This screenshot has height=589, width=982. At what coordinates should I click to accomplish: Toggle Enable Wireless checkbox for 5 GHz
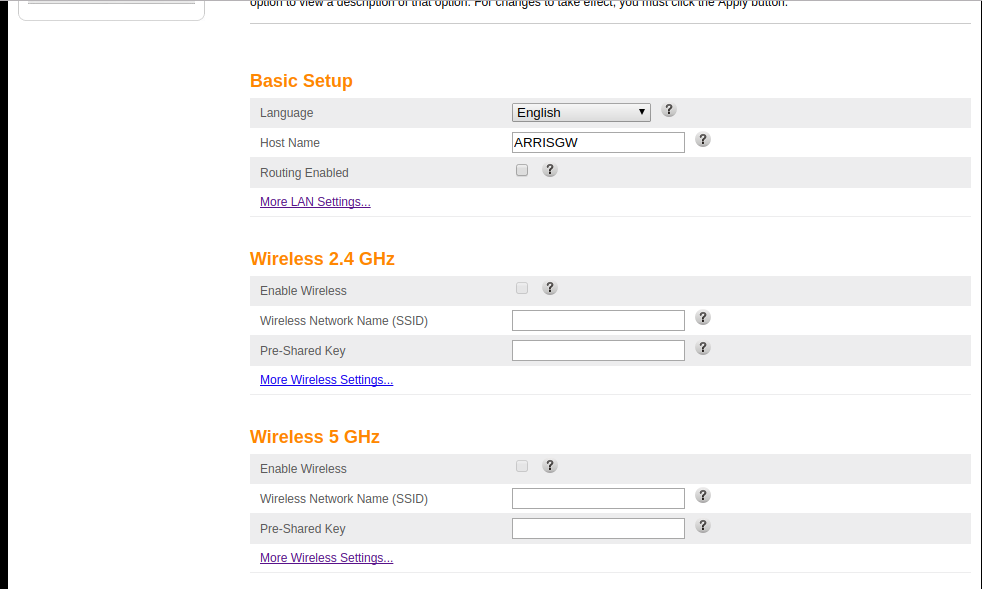click(x=522, y=467)
